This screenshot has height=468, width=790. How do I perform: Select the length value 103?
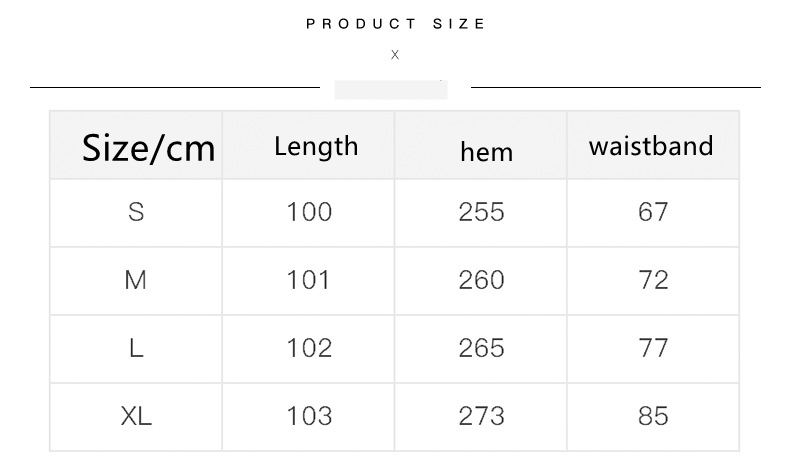click(x=309, y=416)
